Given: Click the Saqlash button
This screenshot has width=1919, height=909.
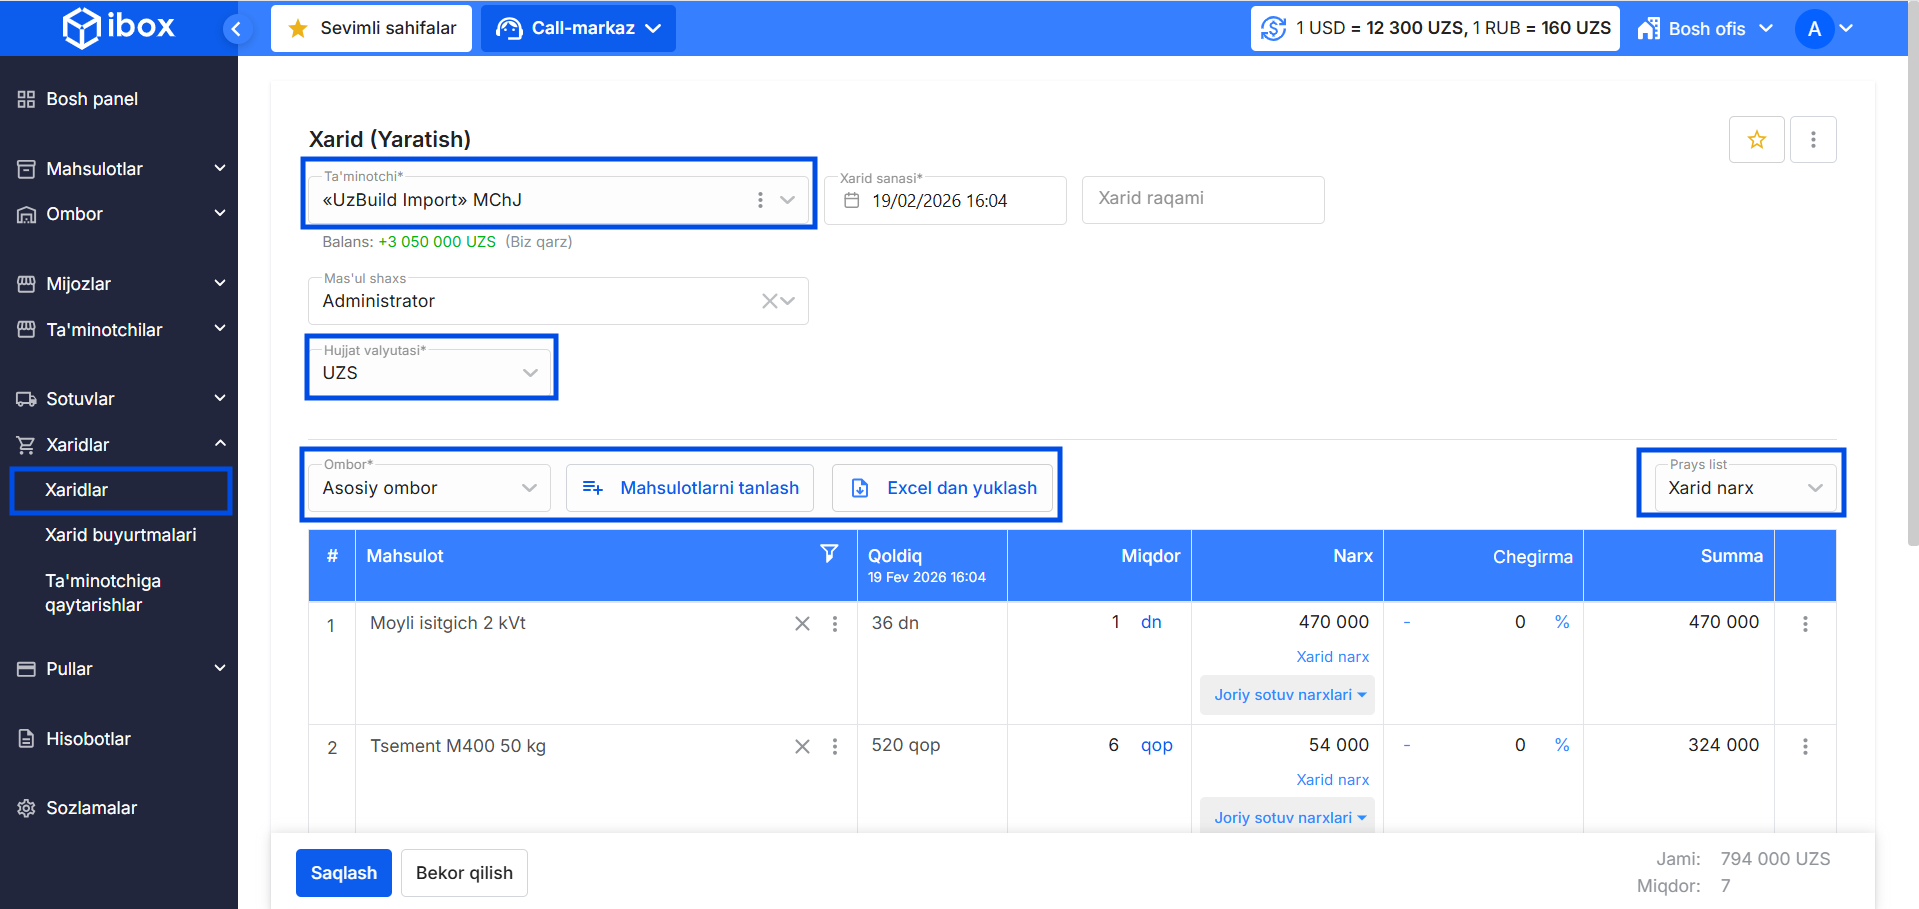Looking at the screenshot, I should 343,873.
